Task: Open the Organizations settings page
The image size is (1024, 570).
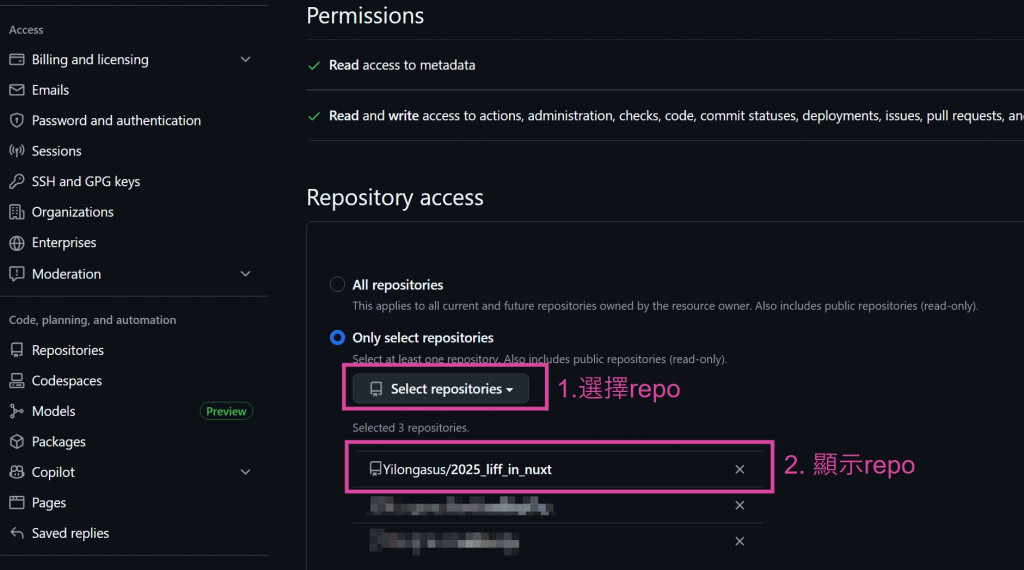Action: (x=72, y=212)
